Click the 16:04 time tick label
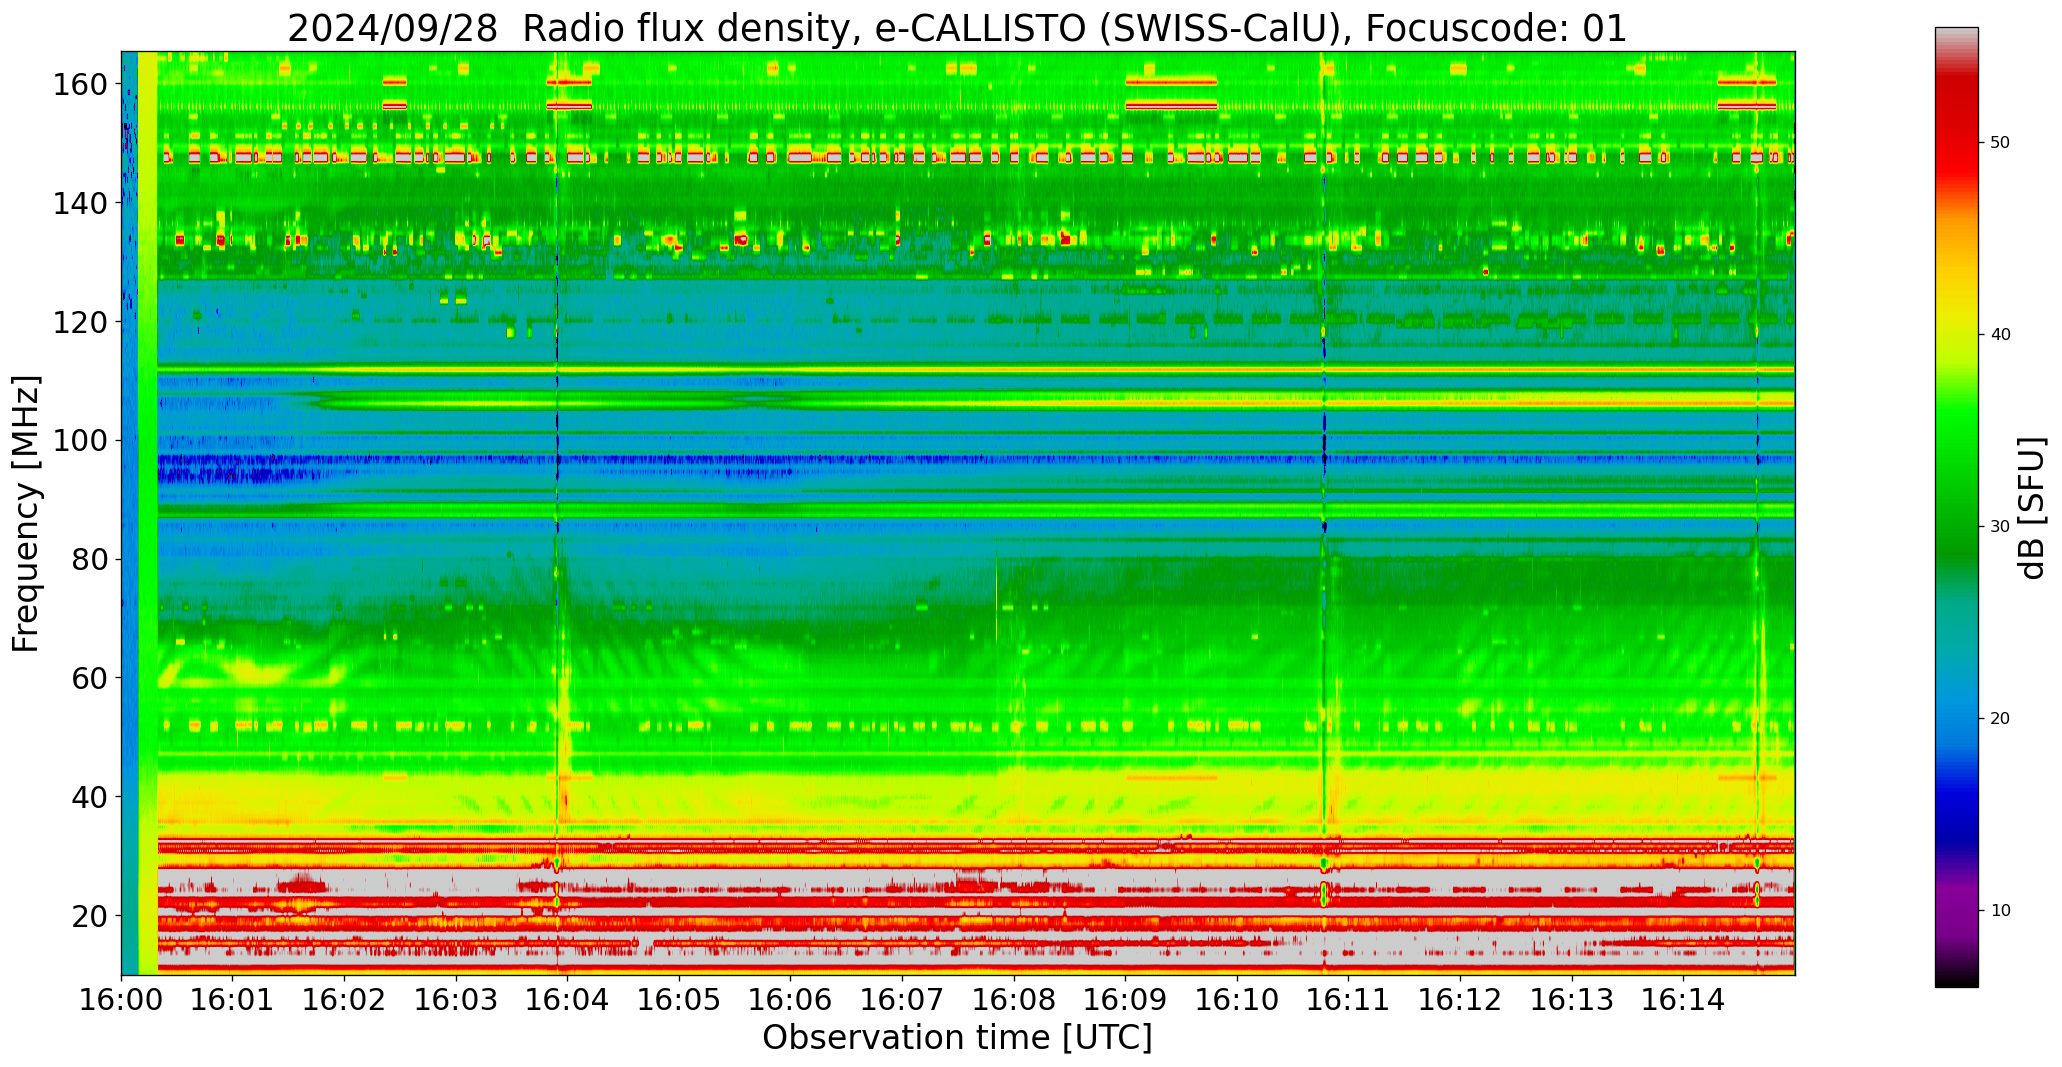This screenshot has width=2062, height=1067. coord(568,999)
